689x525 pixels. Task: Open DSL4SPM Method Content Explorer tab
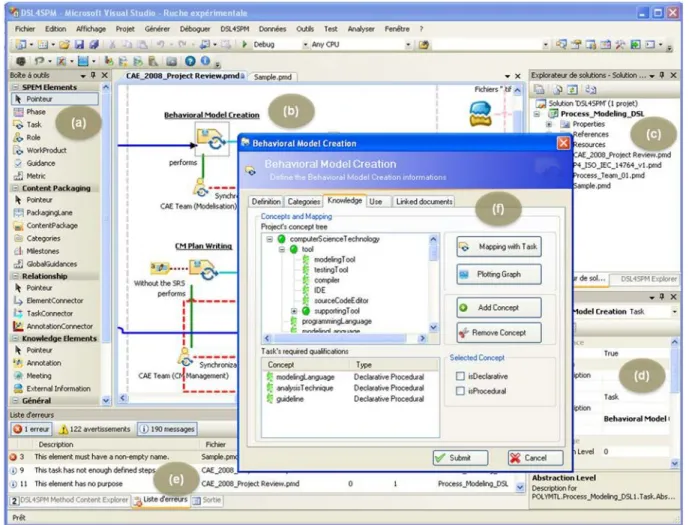[69, 500]
